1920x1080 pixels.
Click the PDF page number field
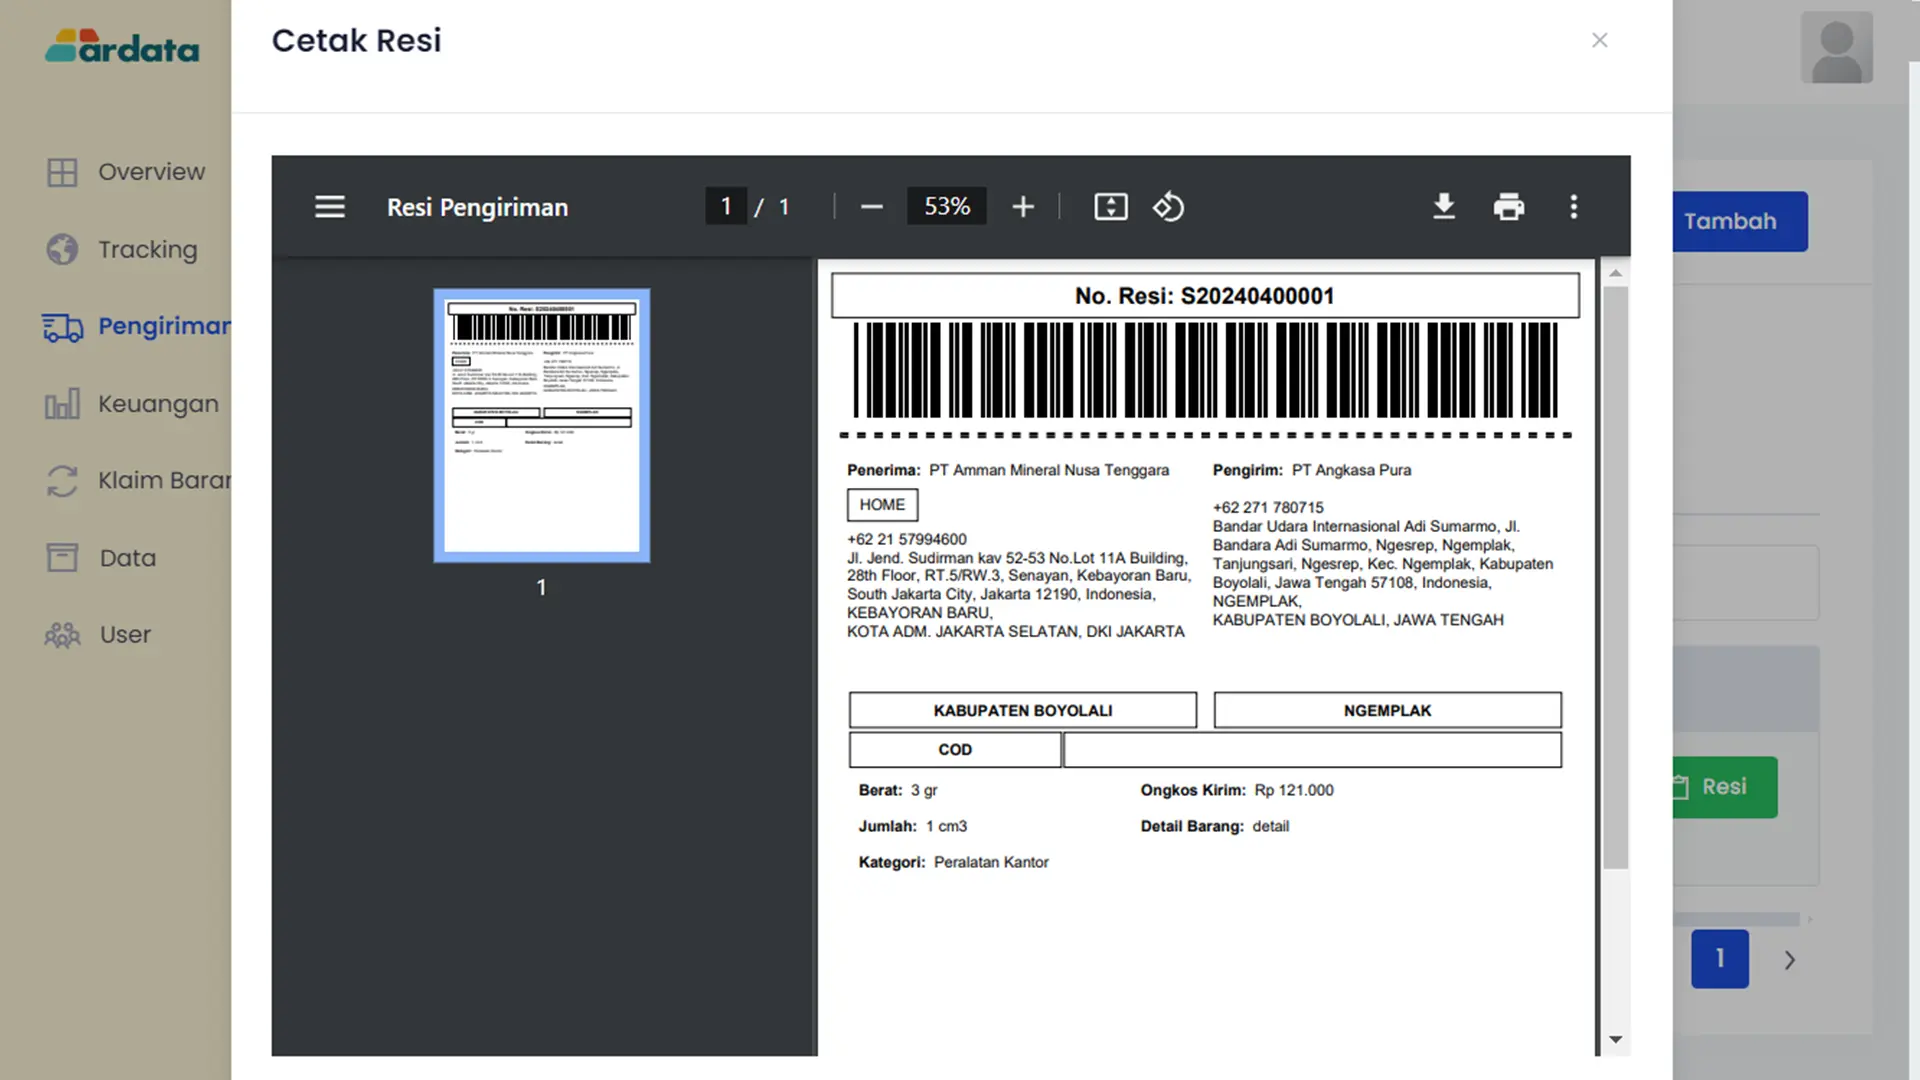(726, 207)
